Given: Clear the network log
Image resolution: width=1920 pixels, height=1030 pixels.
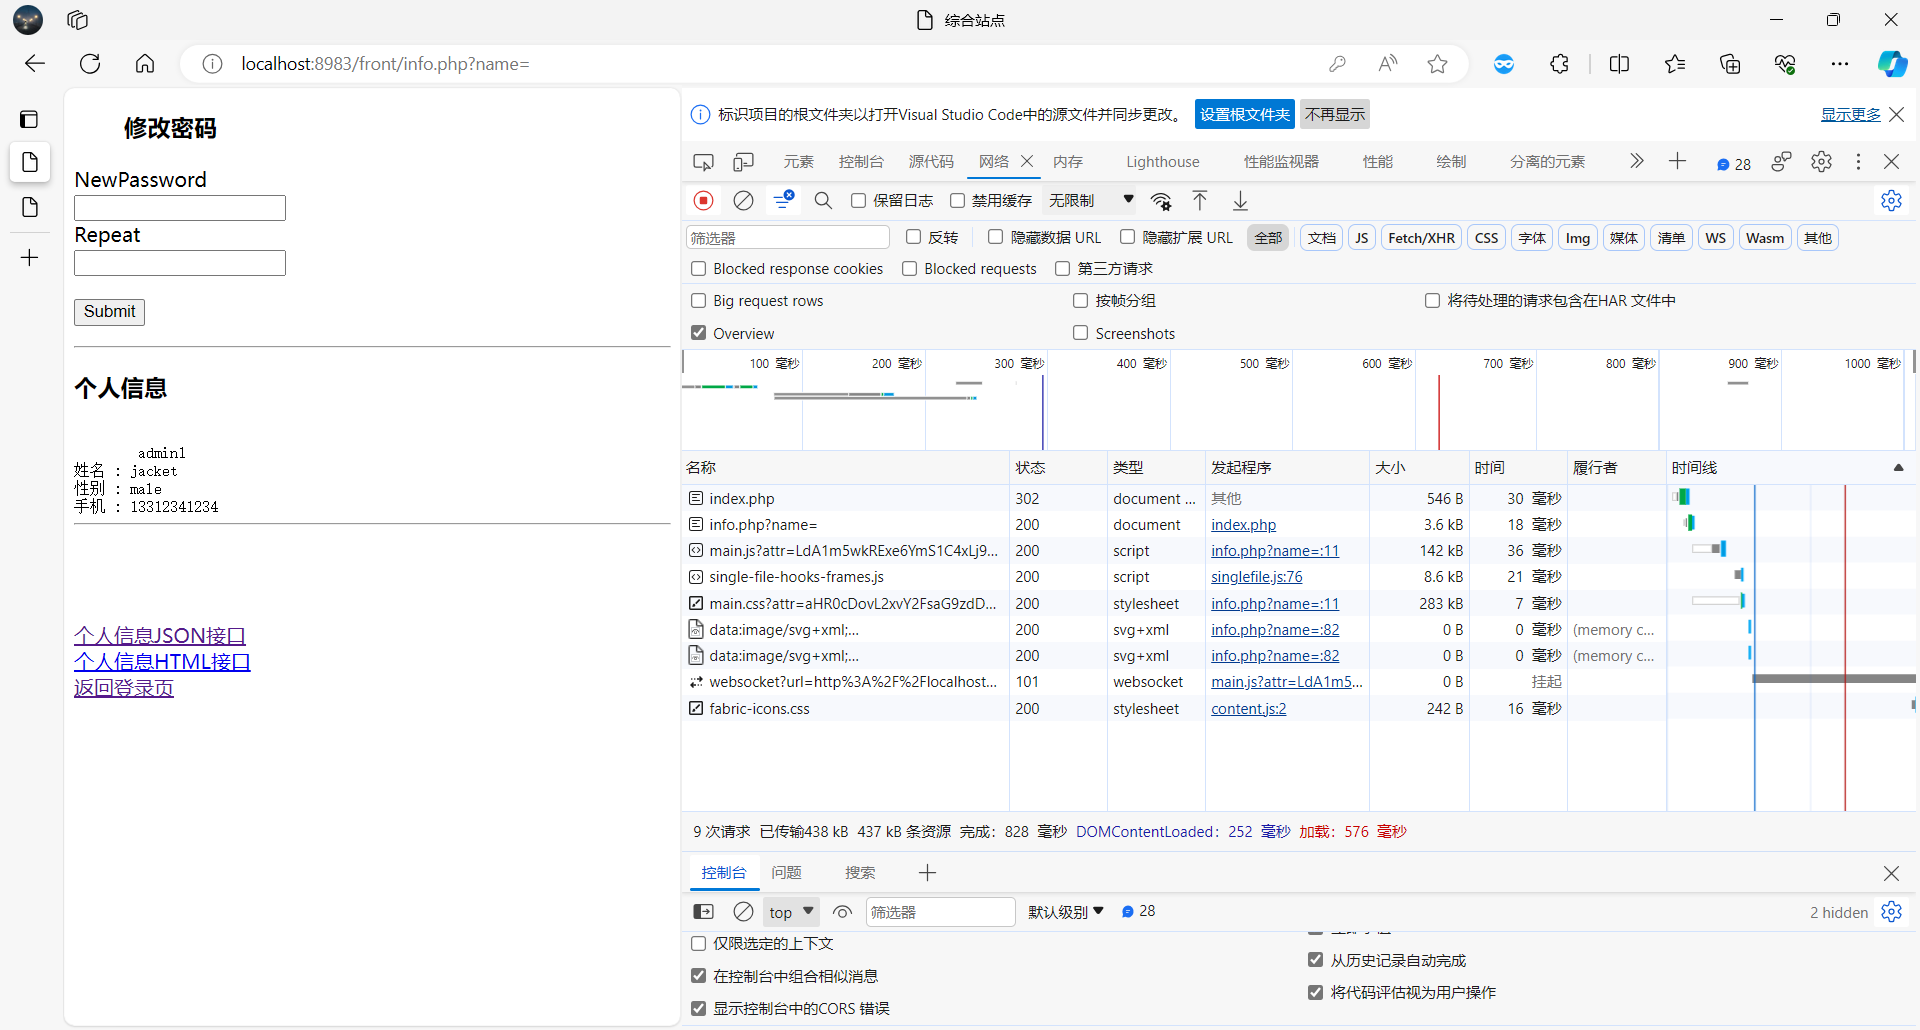Looking at the screenshot, I should (x=743, y=200).
